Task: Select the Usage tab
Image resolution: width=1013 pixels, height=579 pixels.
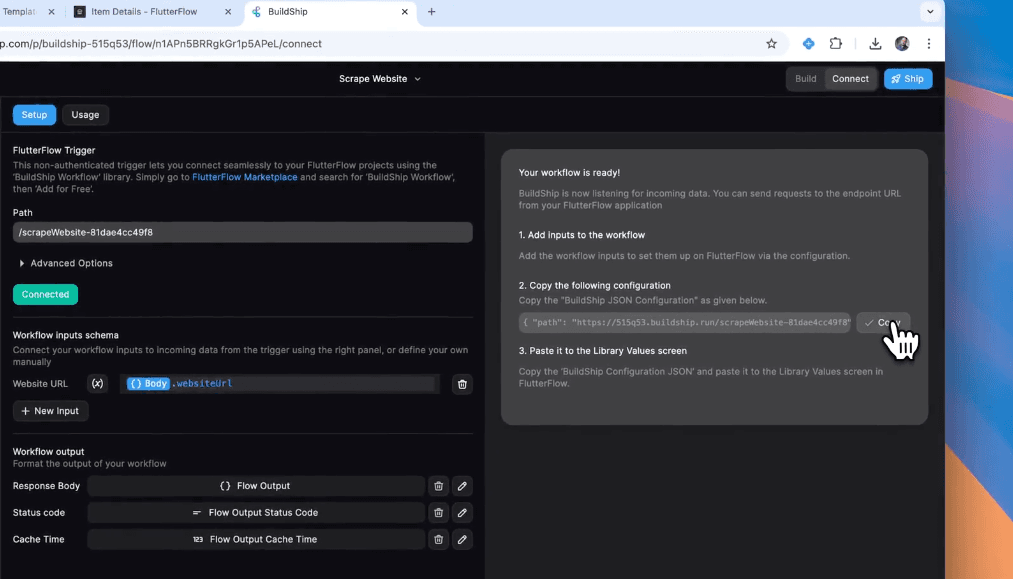Action: click(x=85, y=115)
